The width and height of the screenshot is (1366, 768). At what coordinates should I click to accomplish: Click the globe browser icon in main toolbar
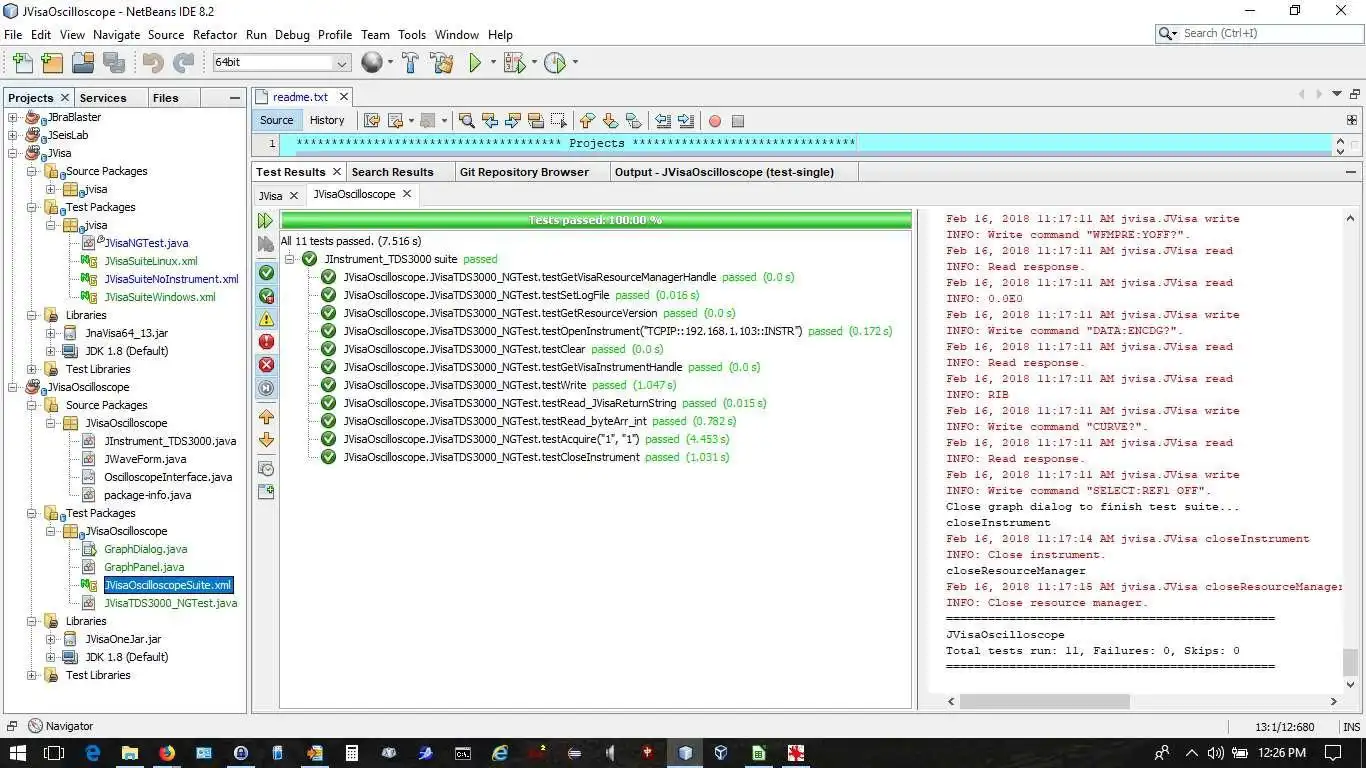point(371,63)
